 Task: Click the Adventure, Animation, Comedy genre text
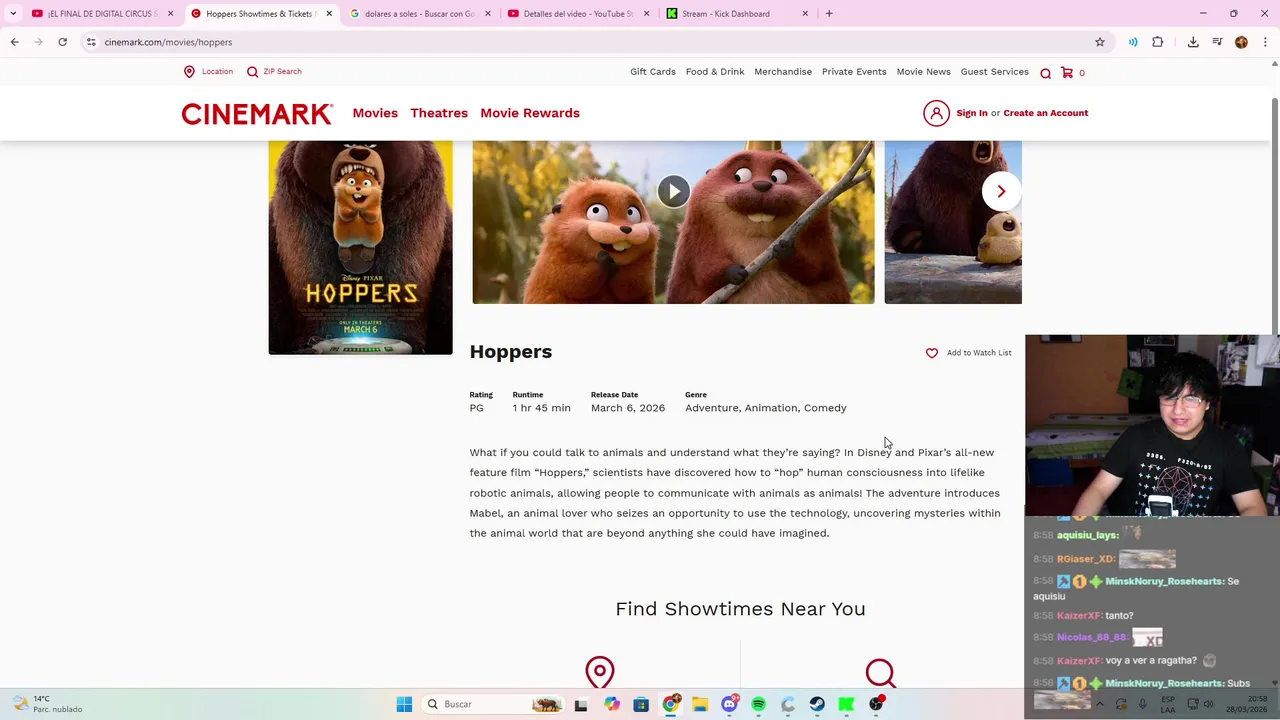[x=766, y=408]
